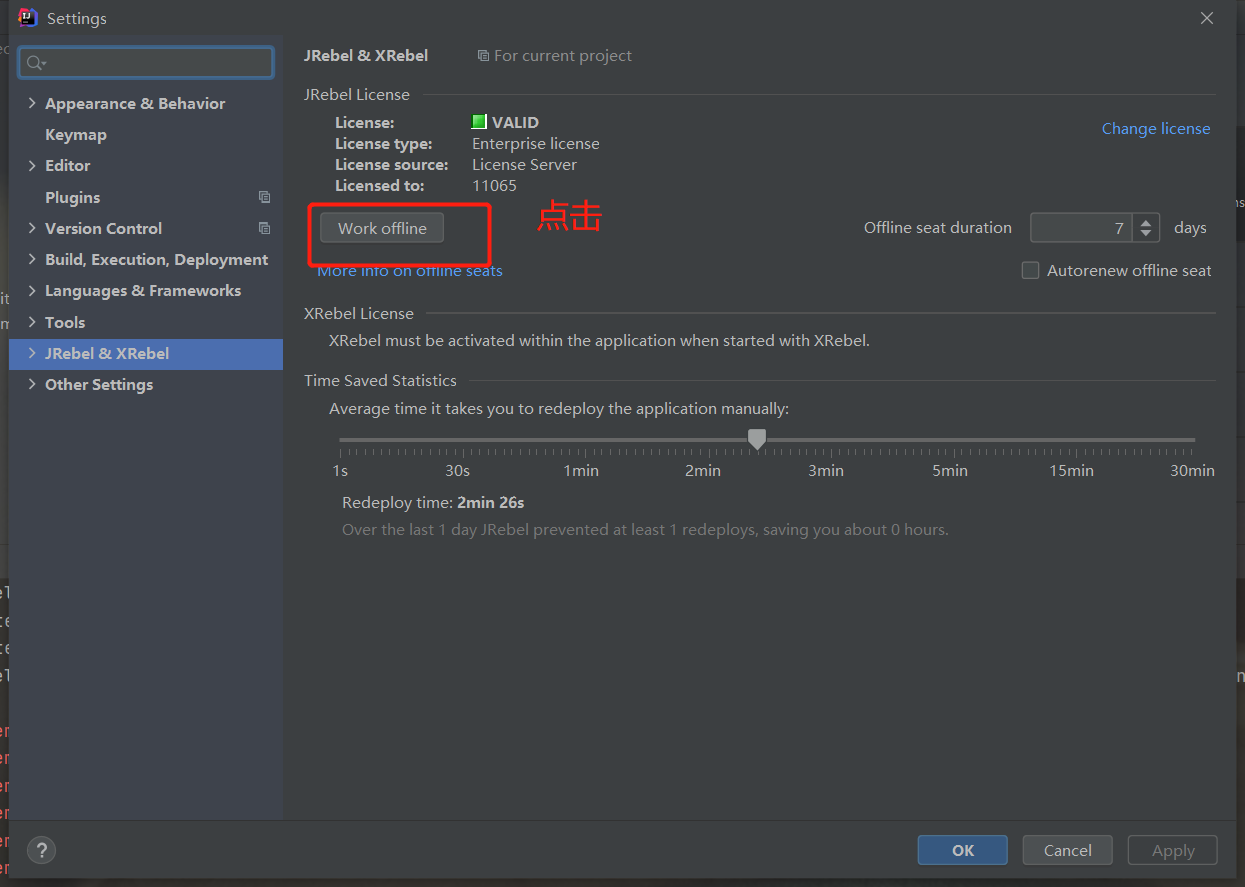The image size is (1245, 887).
Task: Expand Languages & Frameworks section
Action: [32, 290]
